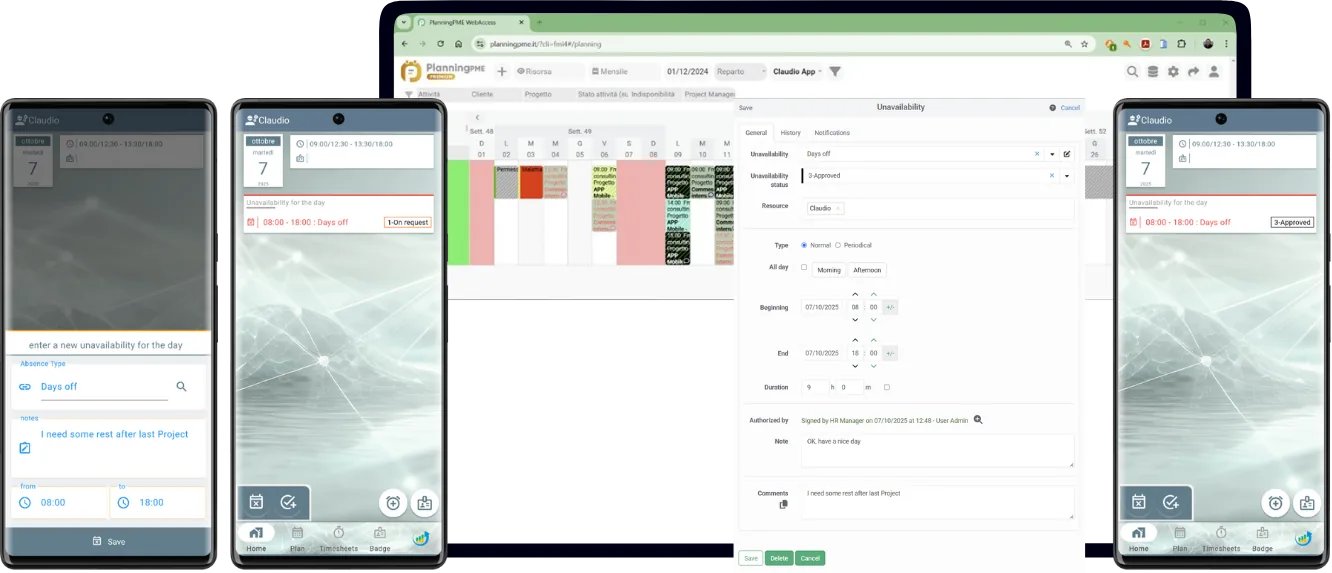Screen dimensions: 1332x573
Task: Clear the Days off unavailability value with X
Action: [x=1037, y=154]
